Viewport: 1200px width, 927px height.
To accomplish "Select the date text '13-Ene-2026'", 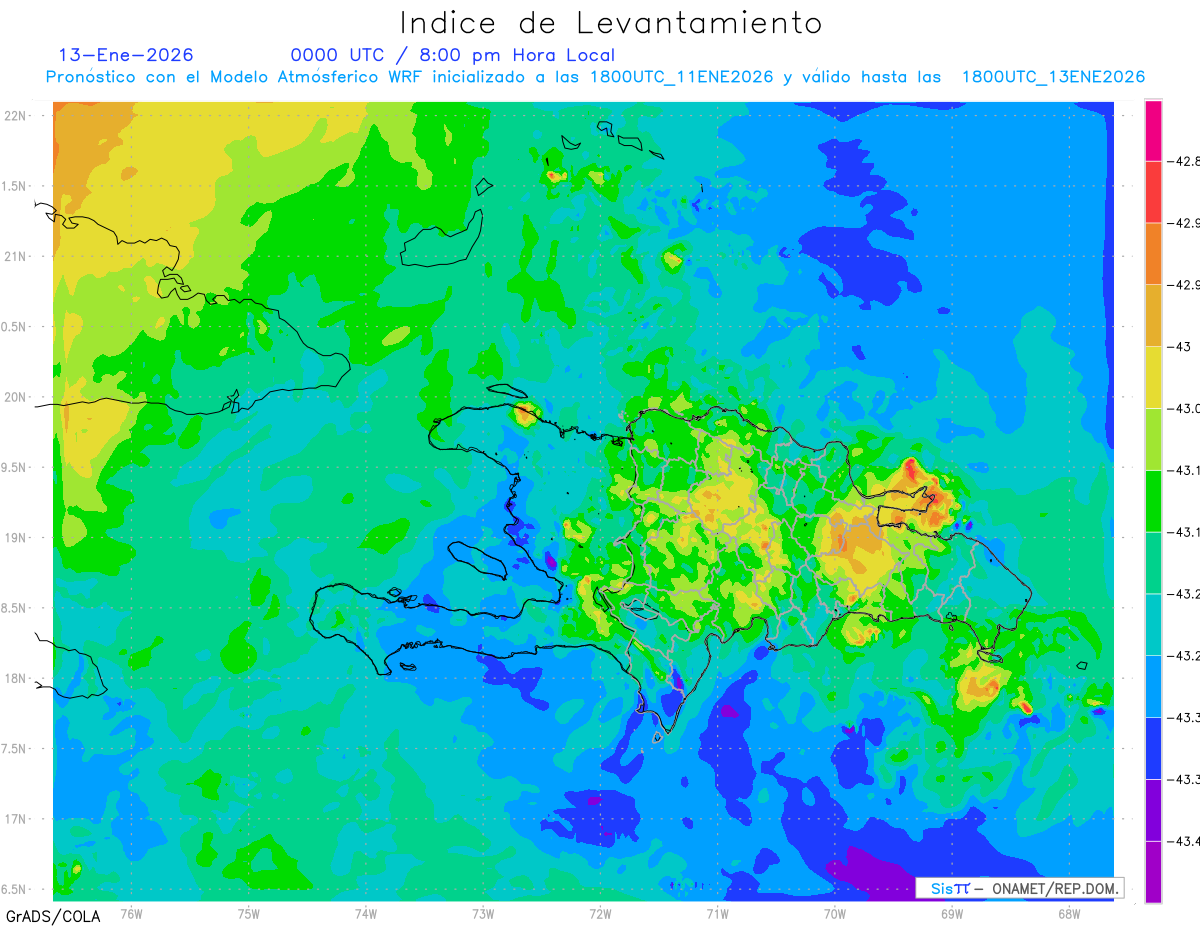I will click(x=126, y=55).
